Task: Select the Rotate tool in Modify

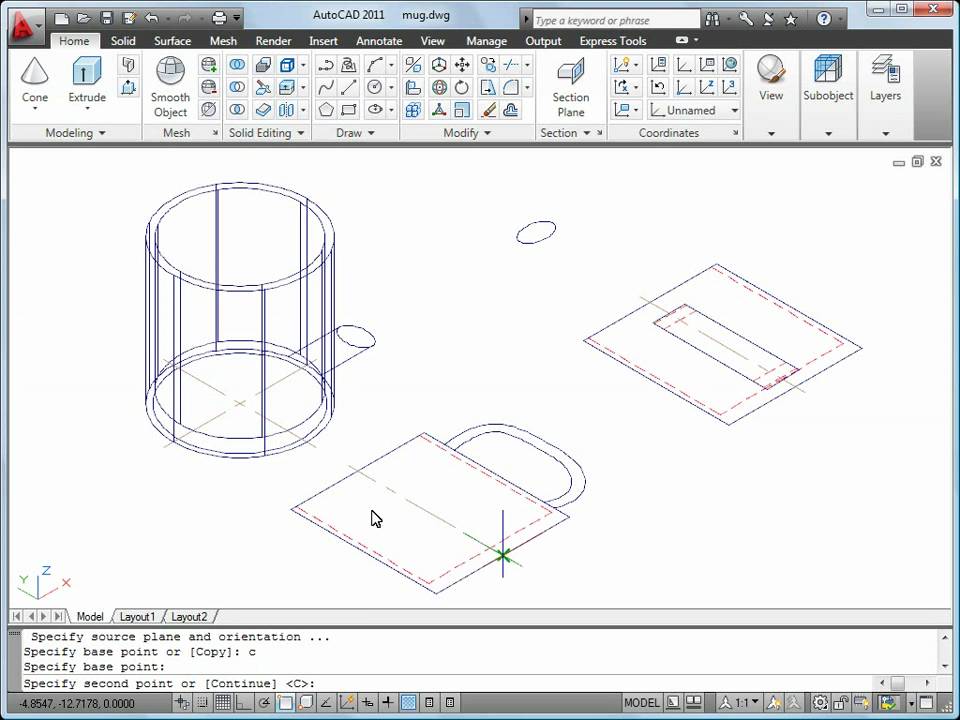Action: click(x=462, y=87)
